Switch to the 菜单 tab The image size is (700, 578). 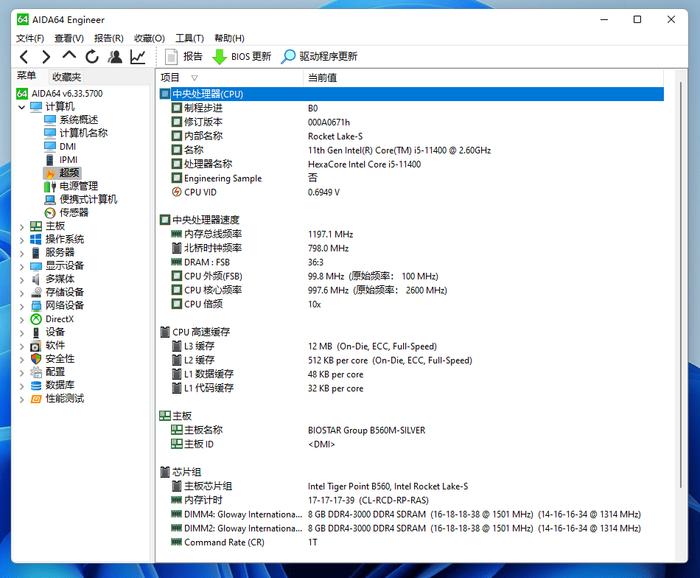26,76
